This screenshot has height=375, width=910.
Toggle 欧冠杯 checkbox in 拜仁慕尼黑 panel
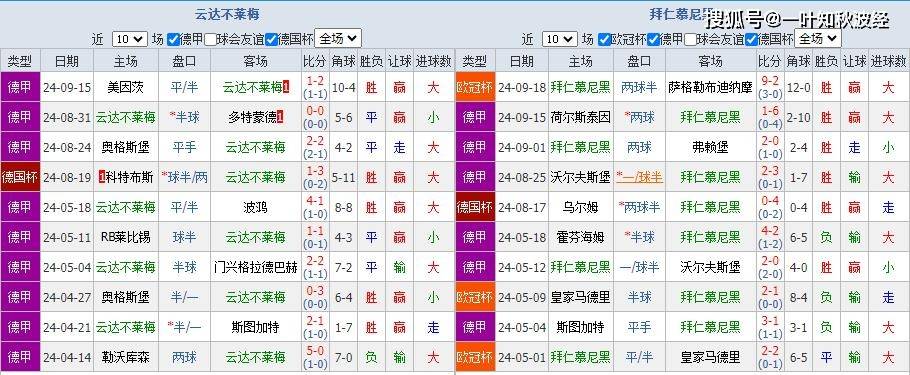604,39
